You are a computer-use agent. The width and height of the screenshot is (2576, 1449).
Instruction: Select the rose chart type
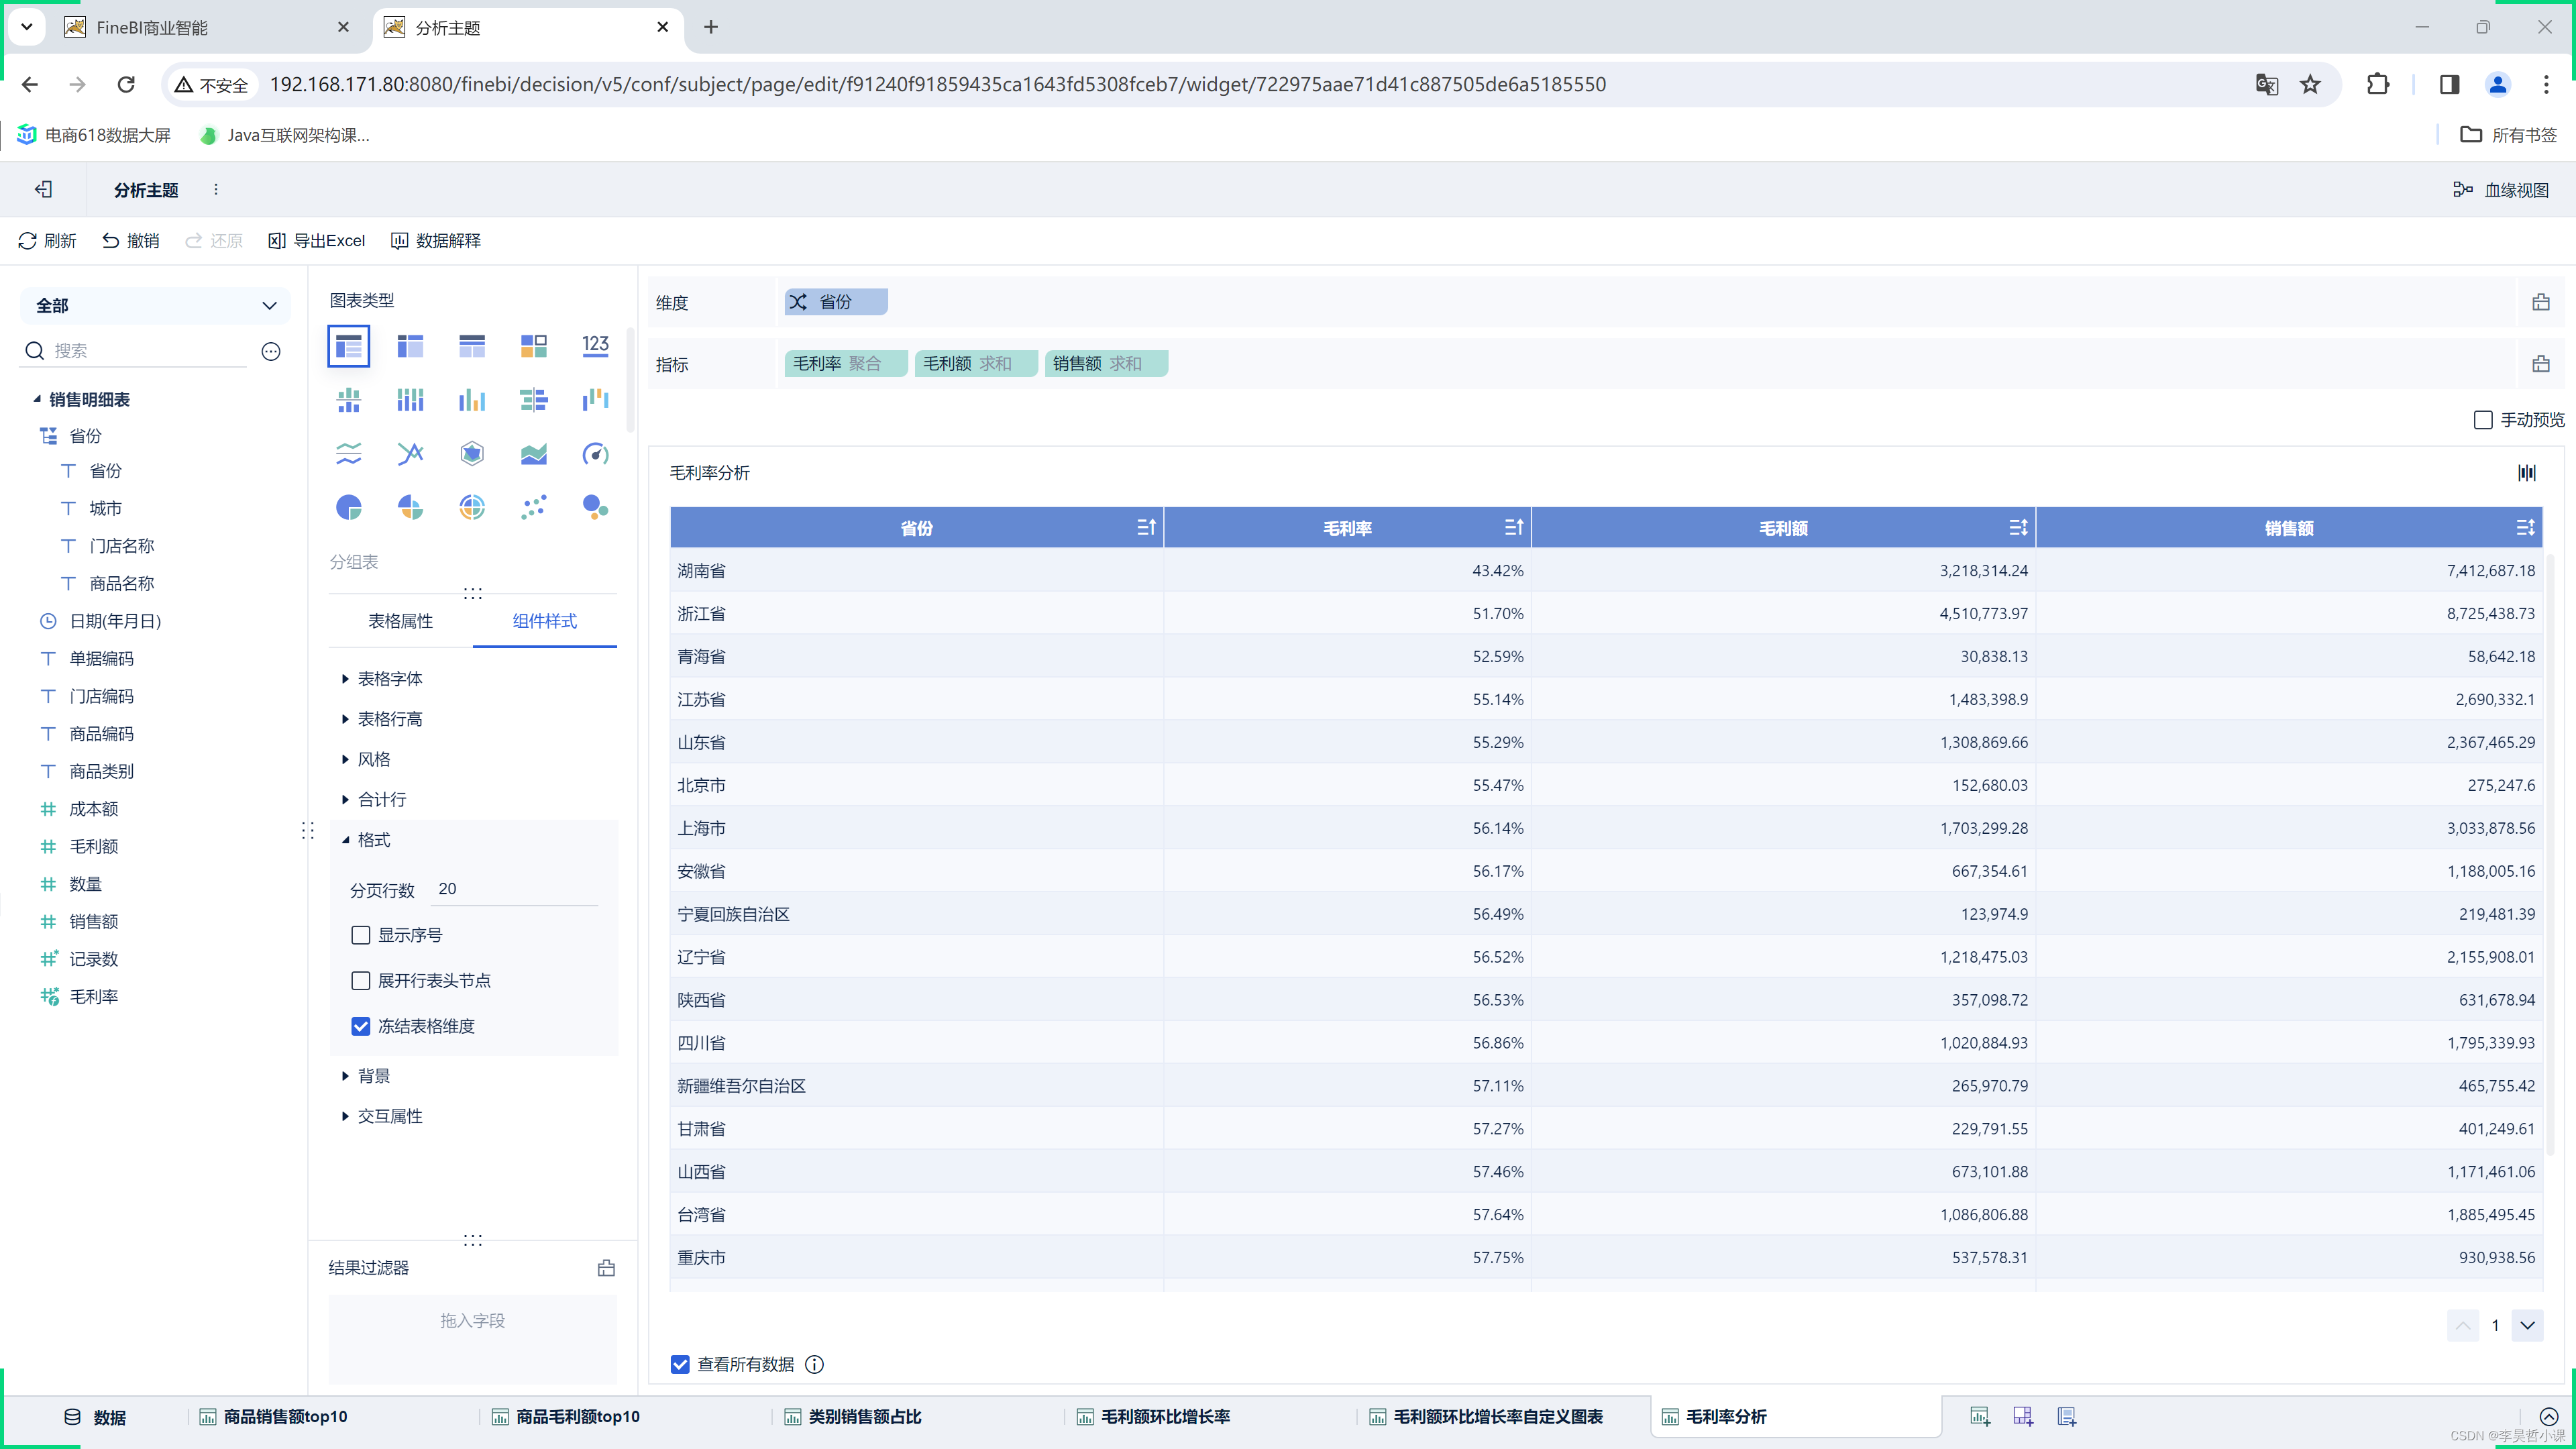tap(472, 508)
